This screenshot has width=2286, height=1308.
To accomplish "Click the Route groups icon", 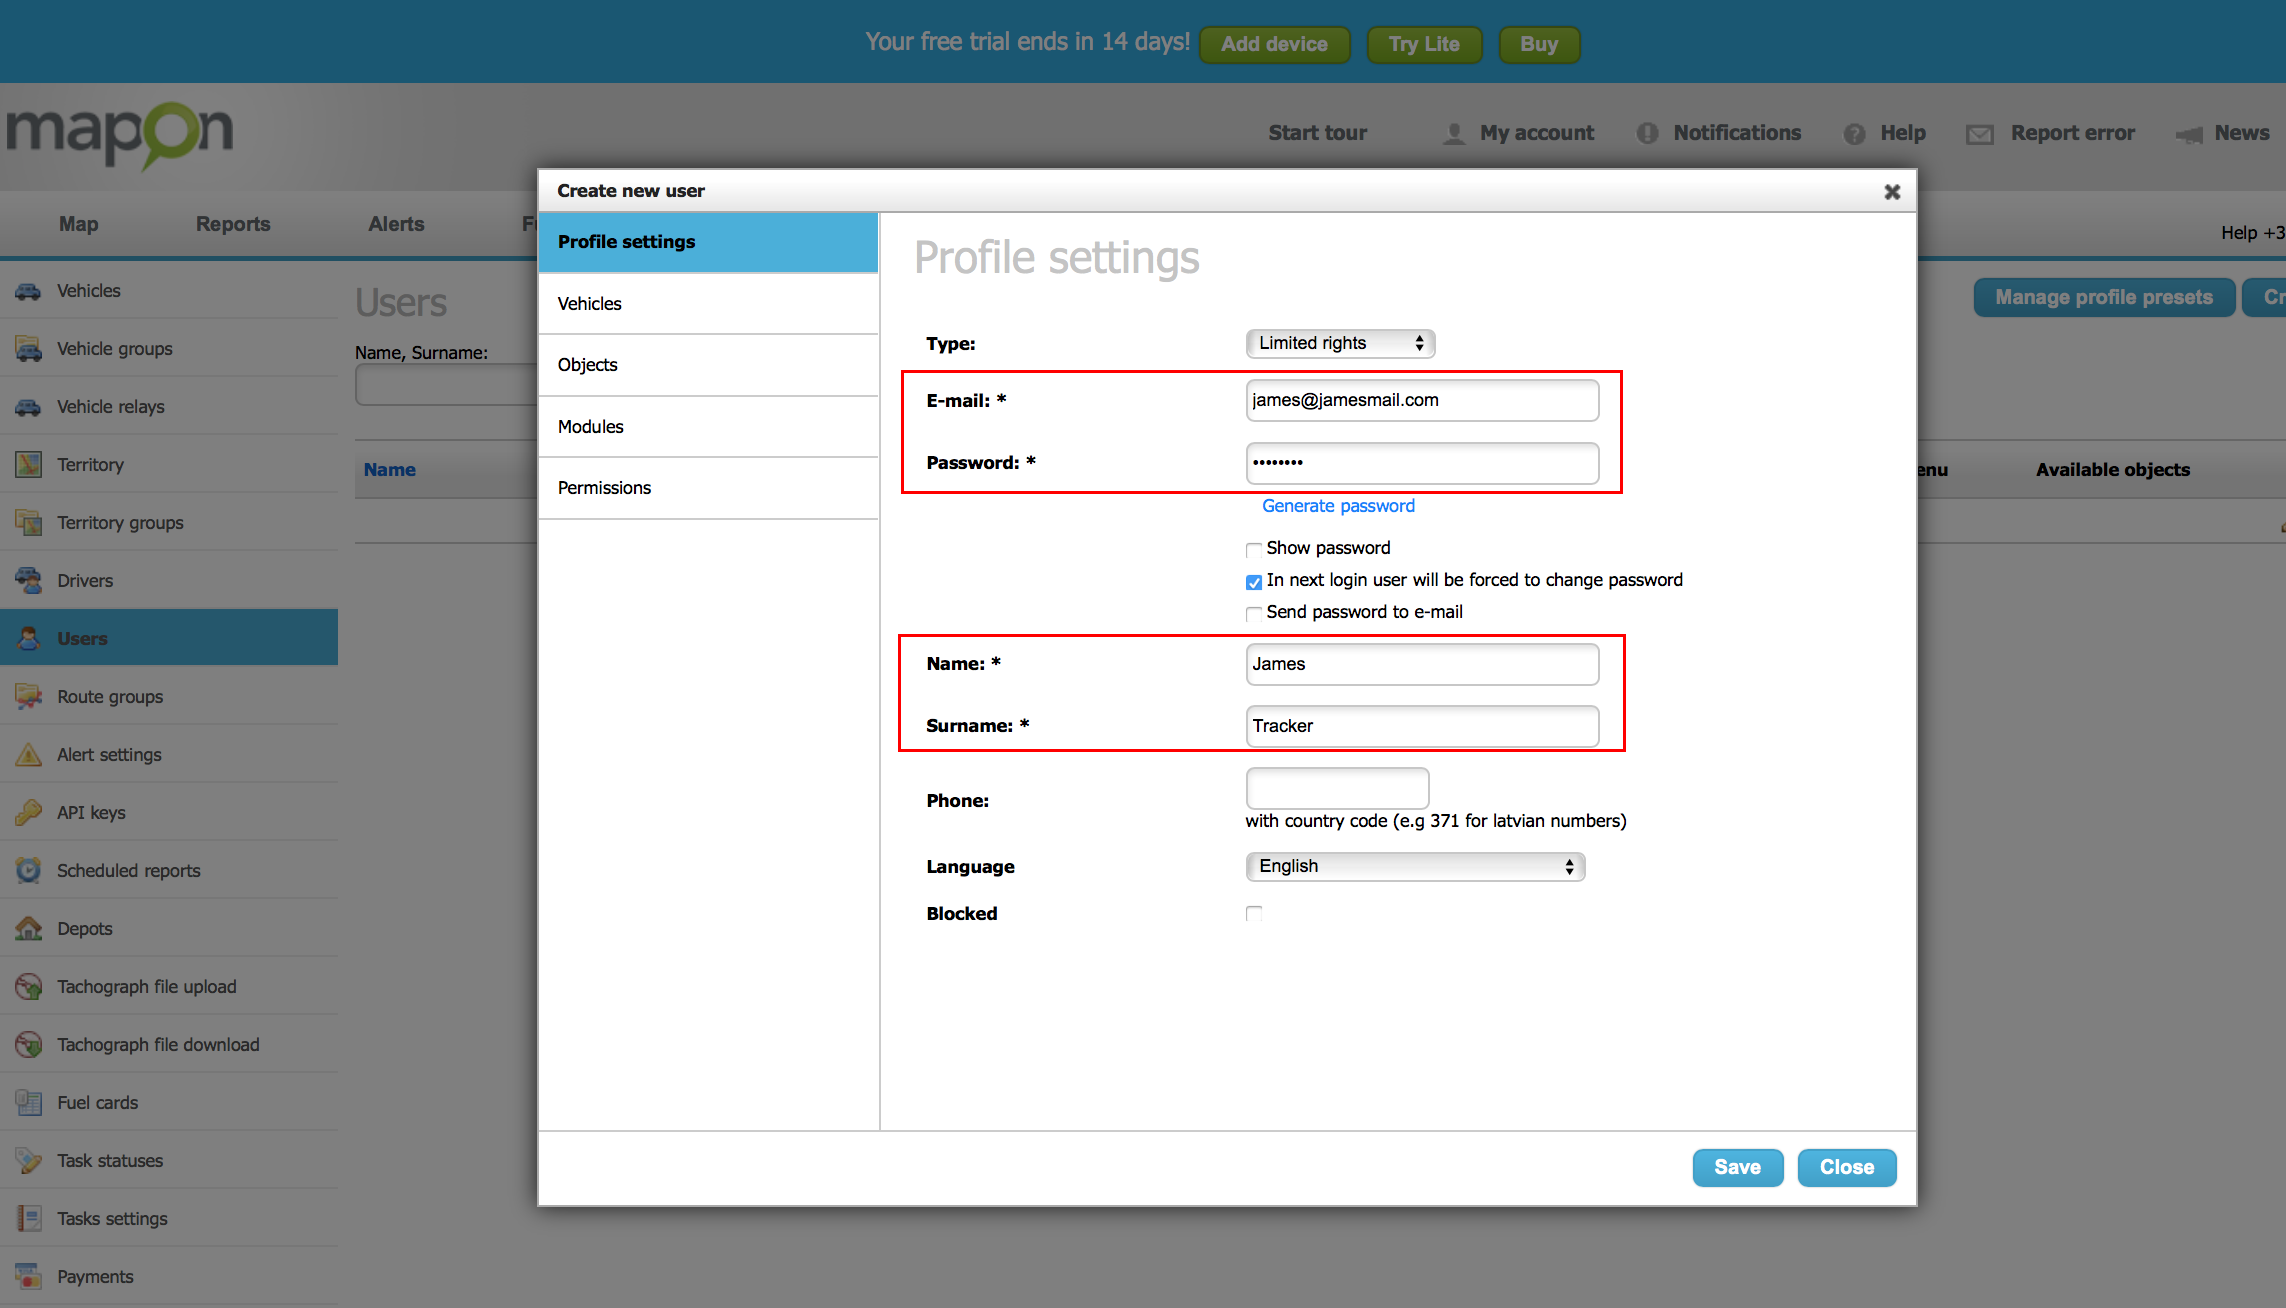I will tap(28, 697).
